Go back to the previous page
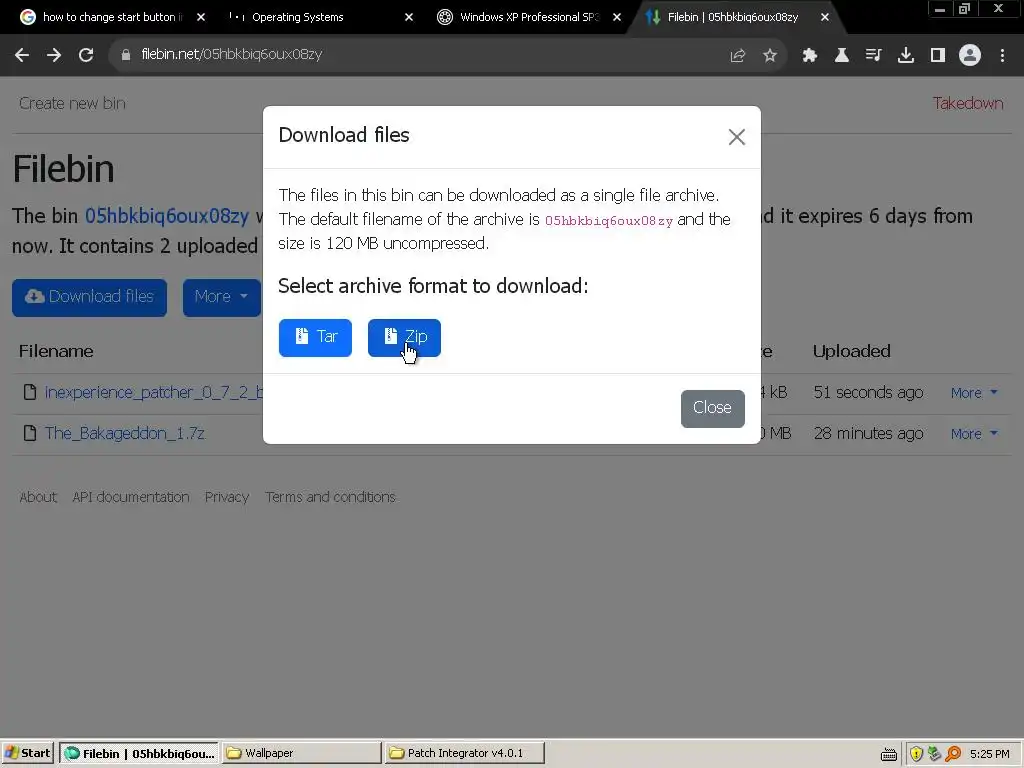This screenshot has width=1024, height=768. (x=22, y=55)
